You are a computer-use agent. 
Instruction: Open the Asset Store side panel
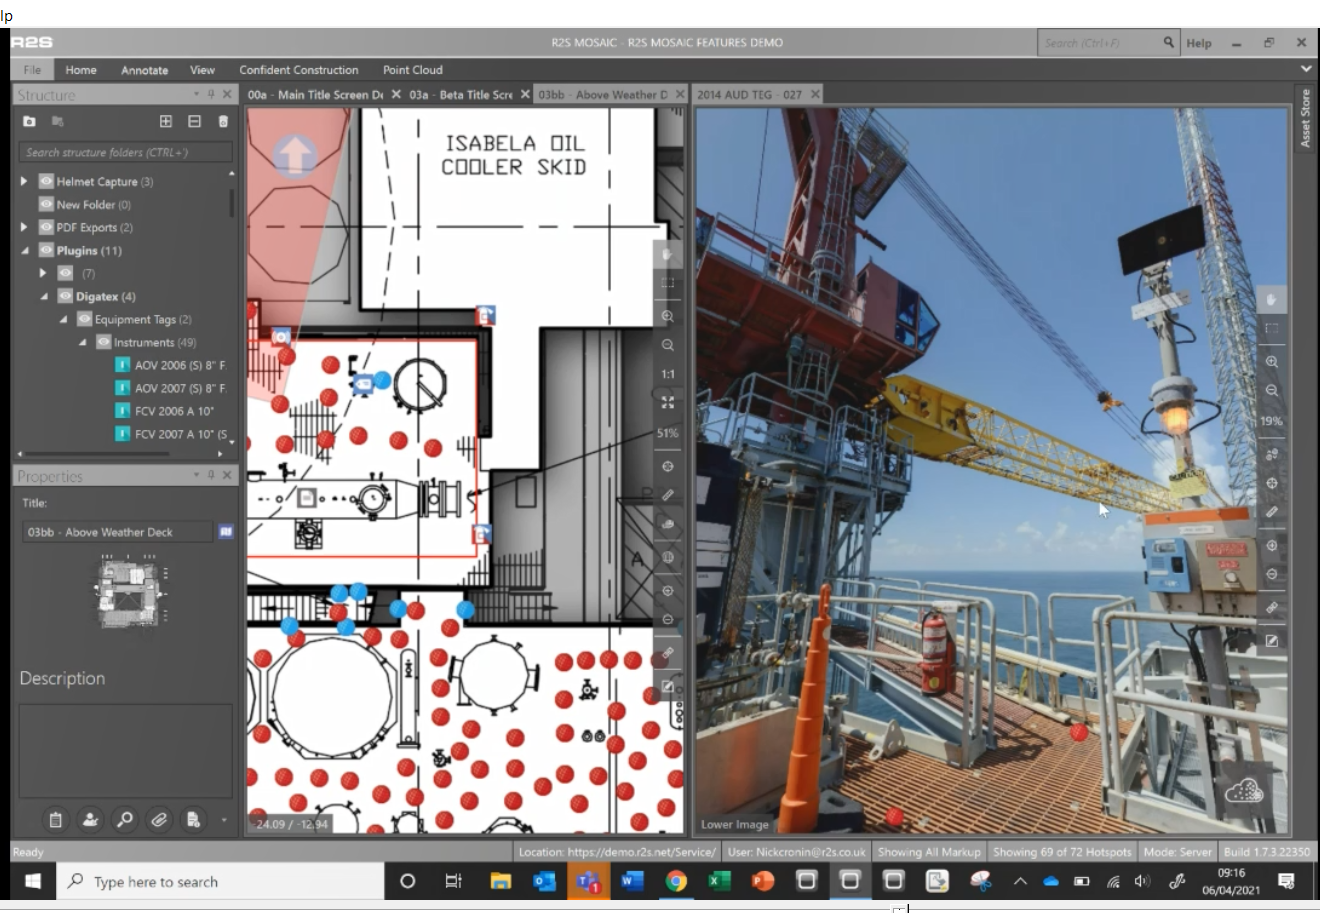pyautogui.click(x=1305, y=118)
